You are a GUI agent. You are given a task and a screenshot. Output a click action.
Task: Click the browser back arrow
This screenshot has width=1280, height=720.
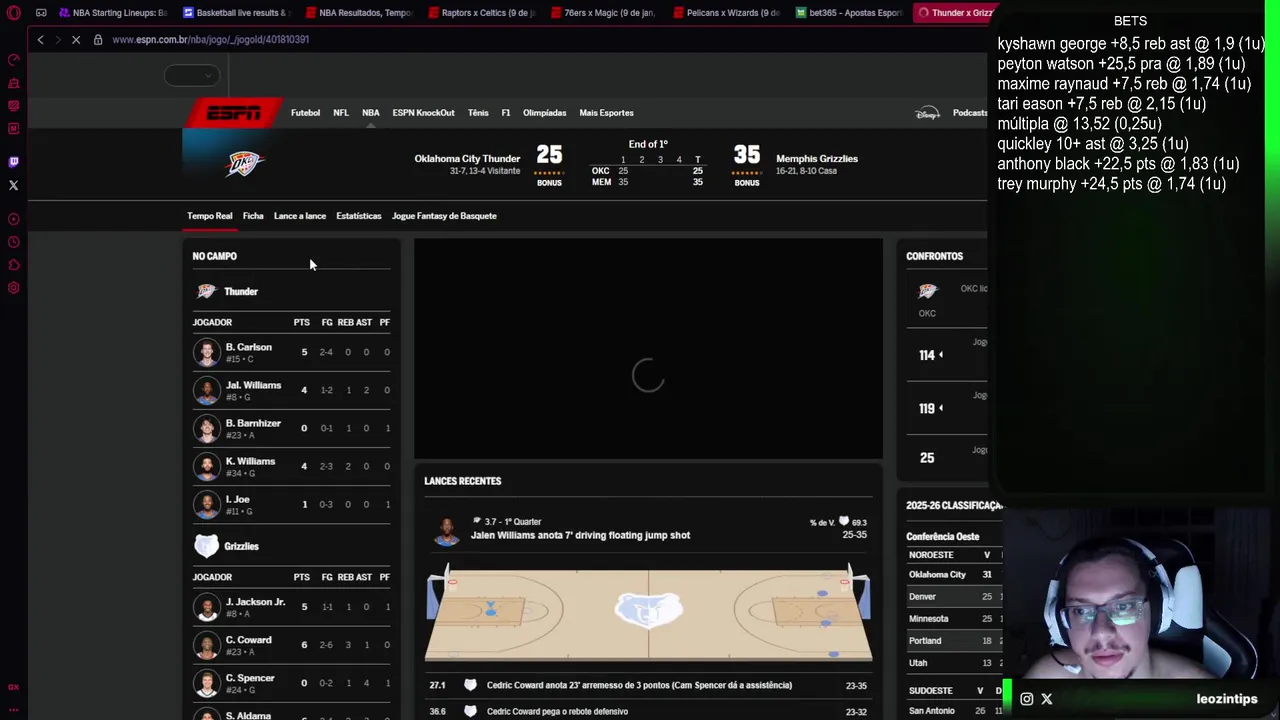(x=40, y=39)
